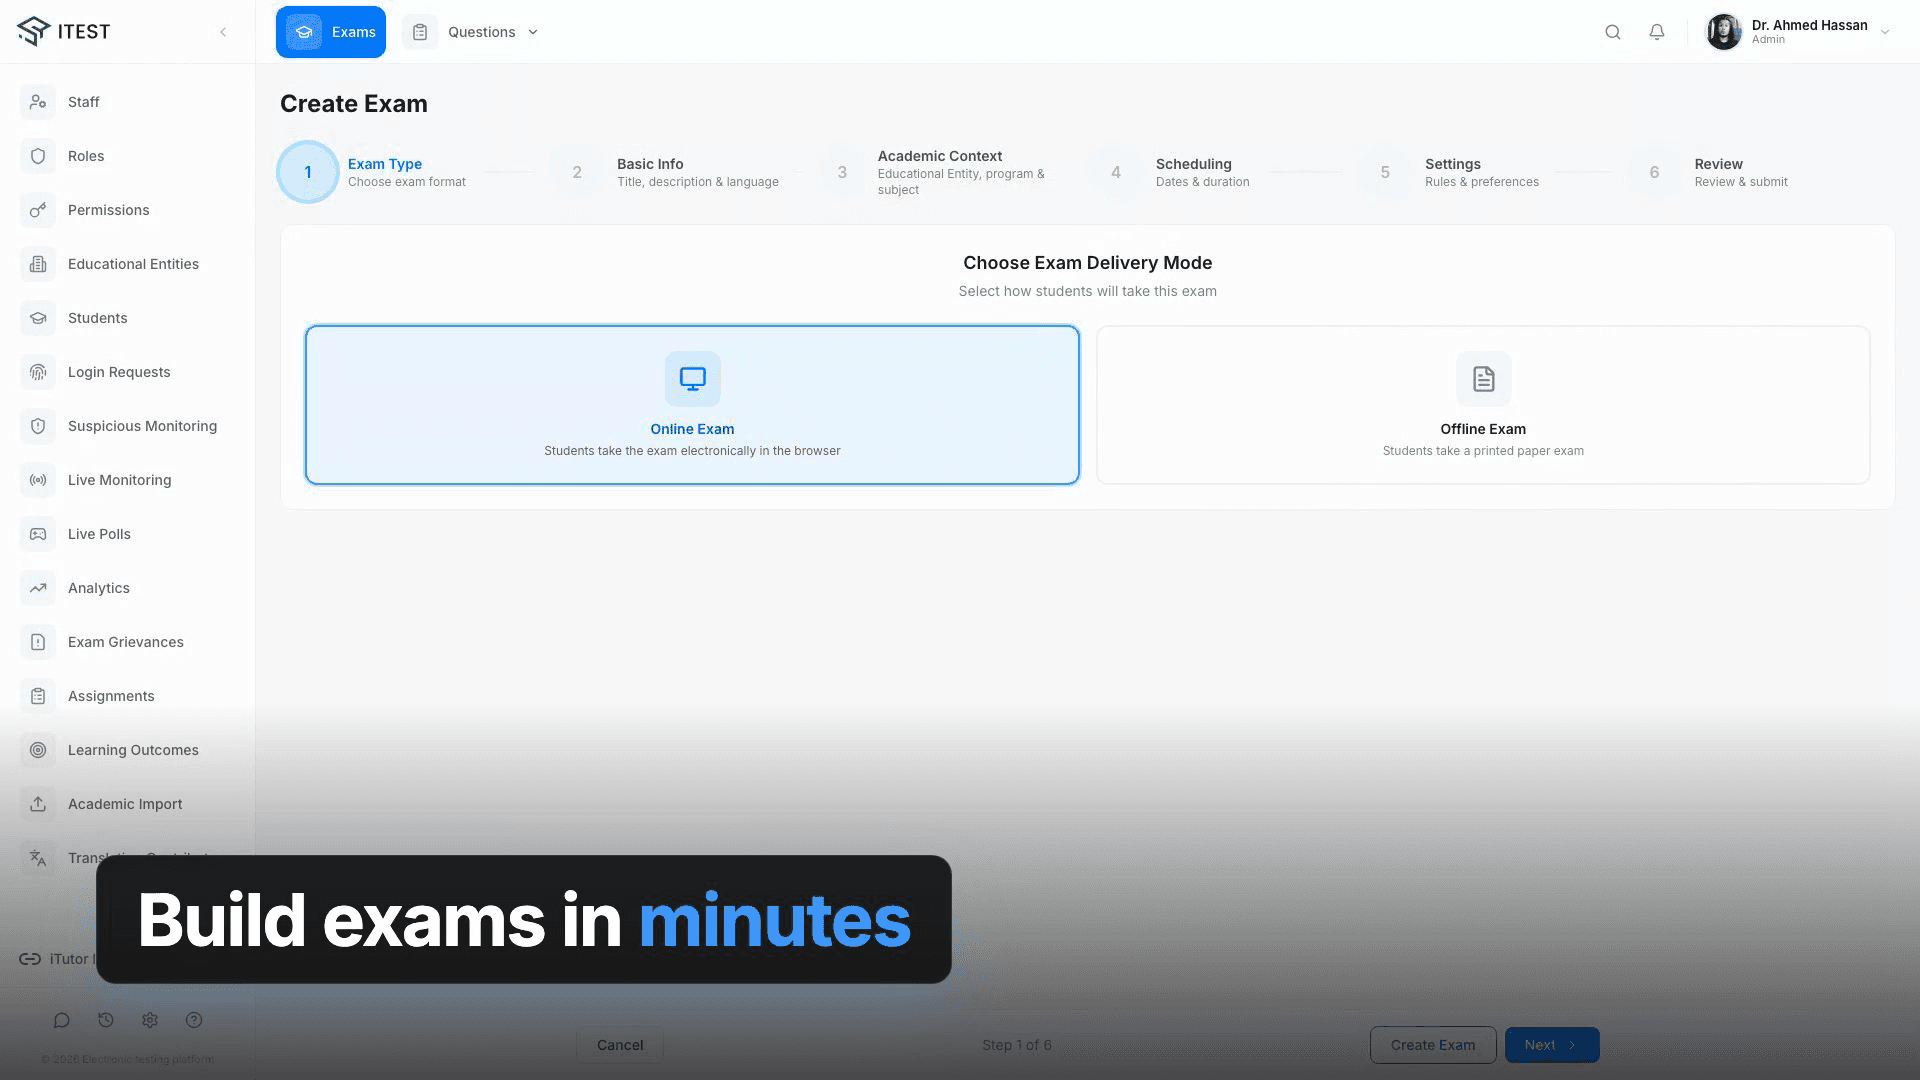Open Exam Grievances document icon
Screen dimensions: 1920x1080
(x=38, y=642)
